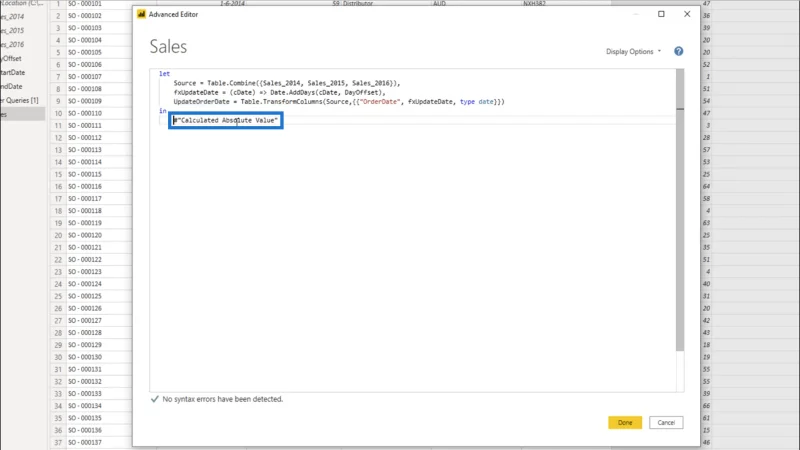Open the Advanced Editor help icon
The width and height of the screenshot is (800, 450).
[x=678, y=51]
